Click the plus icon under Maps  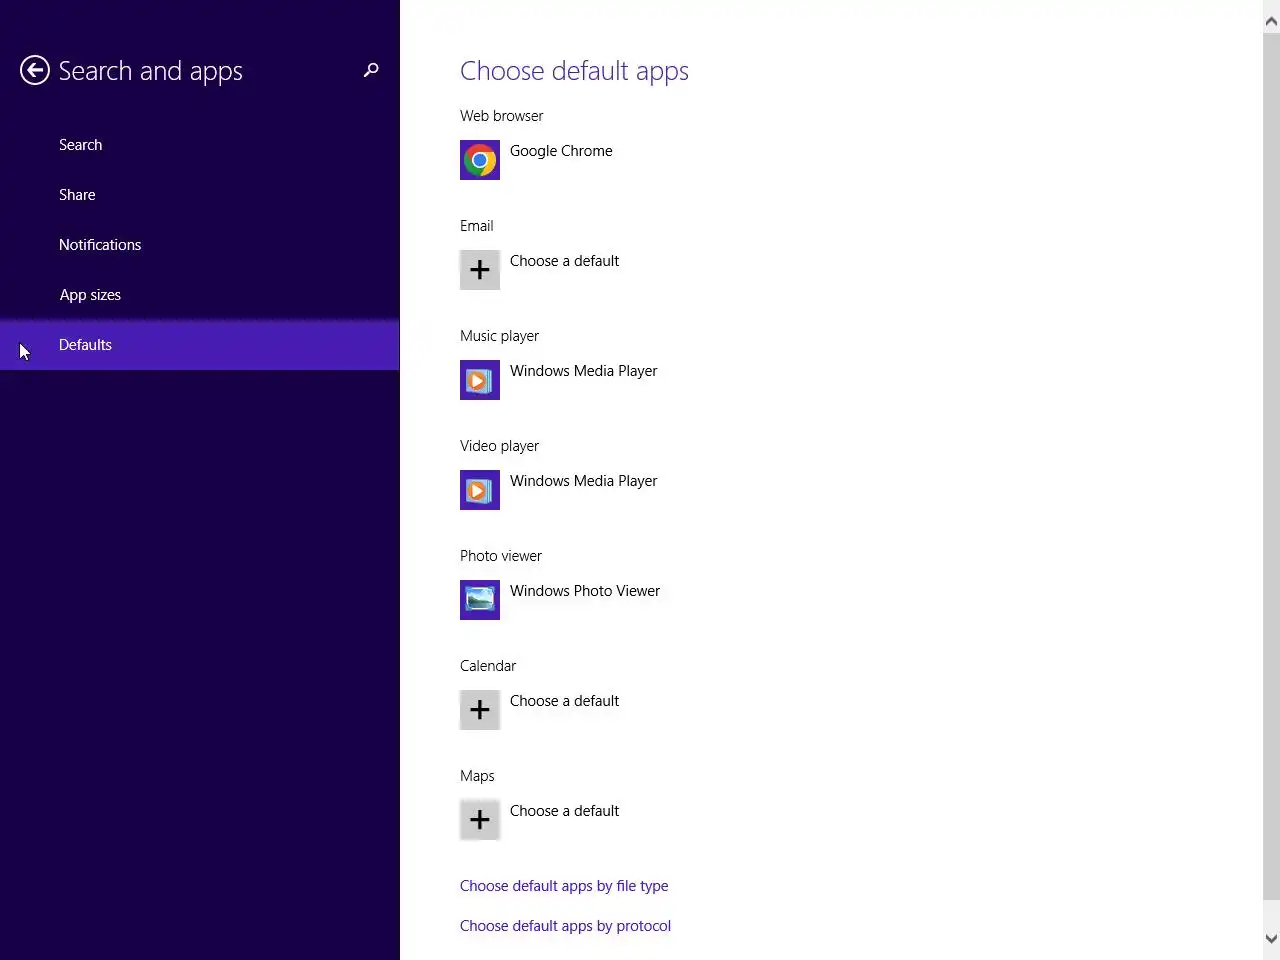[480, 820]
